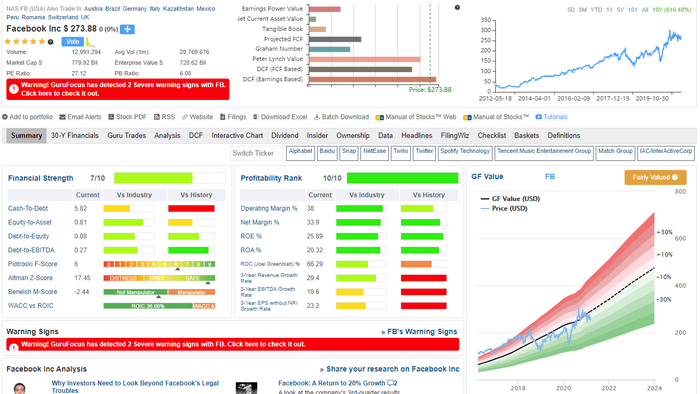Click the author thumbnail beside Legal Troubles article

pos(19,388)
